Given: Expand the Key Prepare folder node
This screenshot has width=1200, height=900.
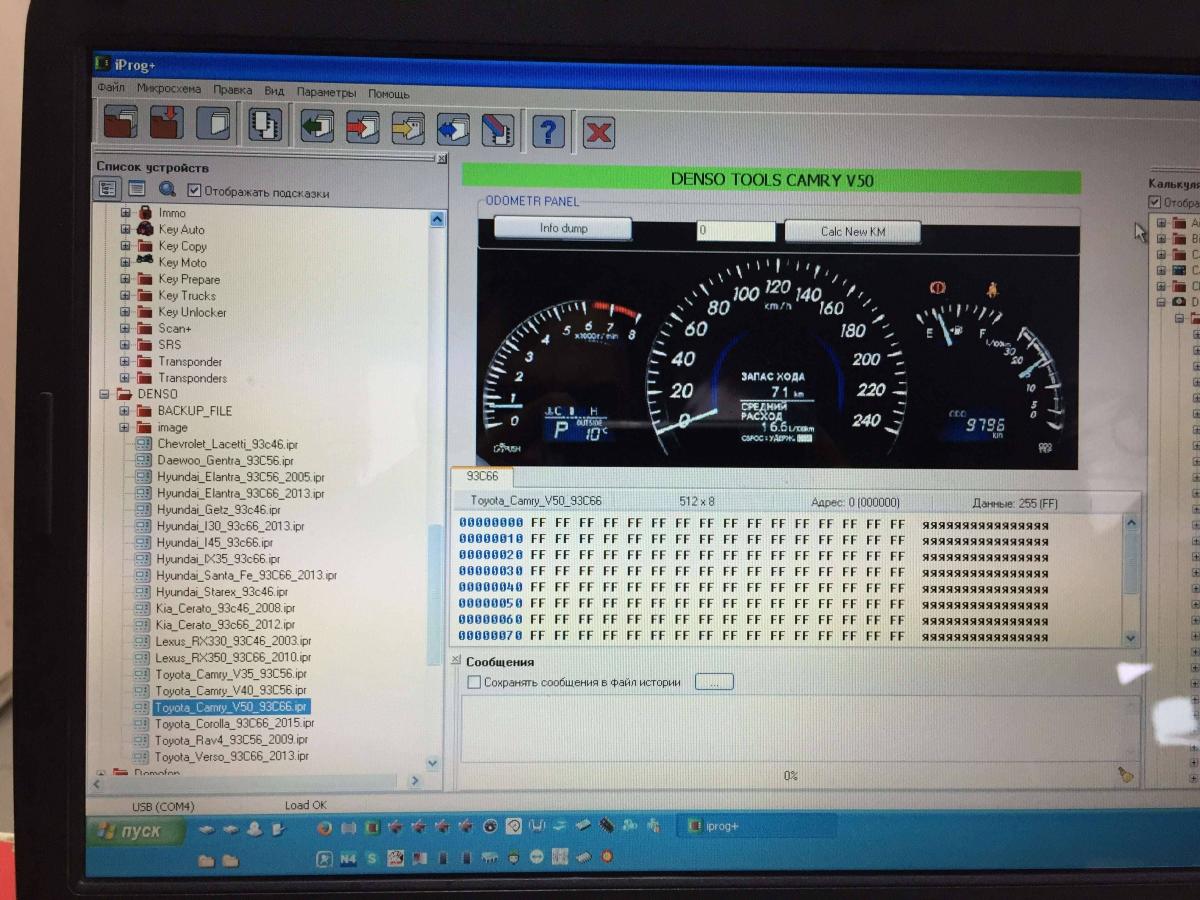Looking at the screenshot, I should [125, 279].
